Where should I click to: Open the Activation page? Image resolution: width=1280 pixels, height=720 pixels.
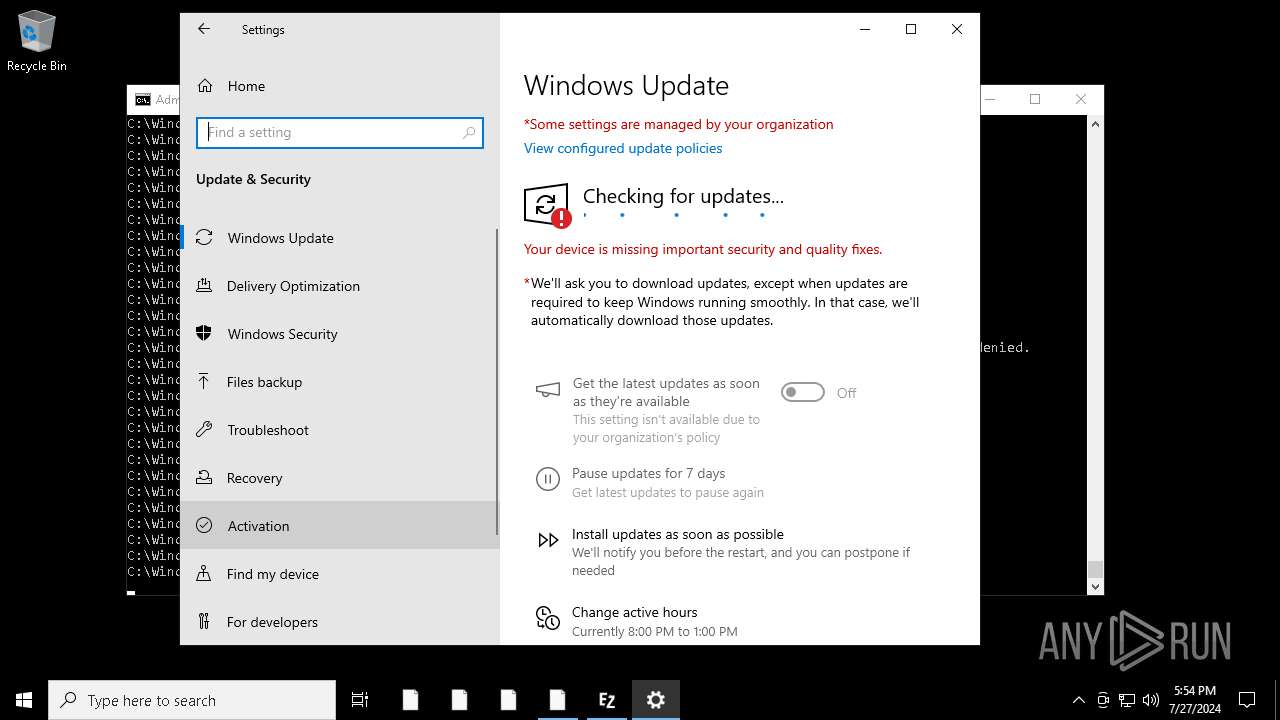coord(340,526)
